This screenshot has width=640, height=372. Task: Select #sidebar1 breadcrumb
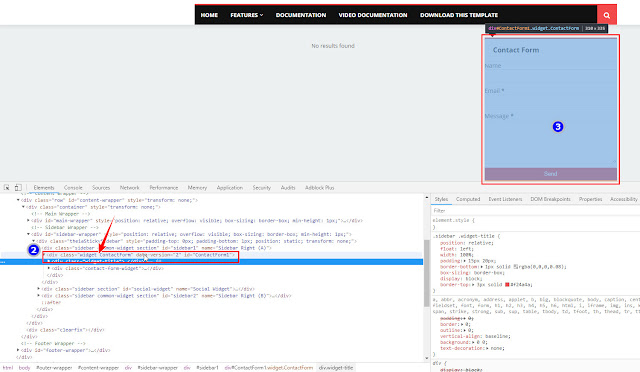tap(207, 368)
